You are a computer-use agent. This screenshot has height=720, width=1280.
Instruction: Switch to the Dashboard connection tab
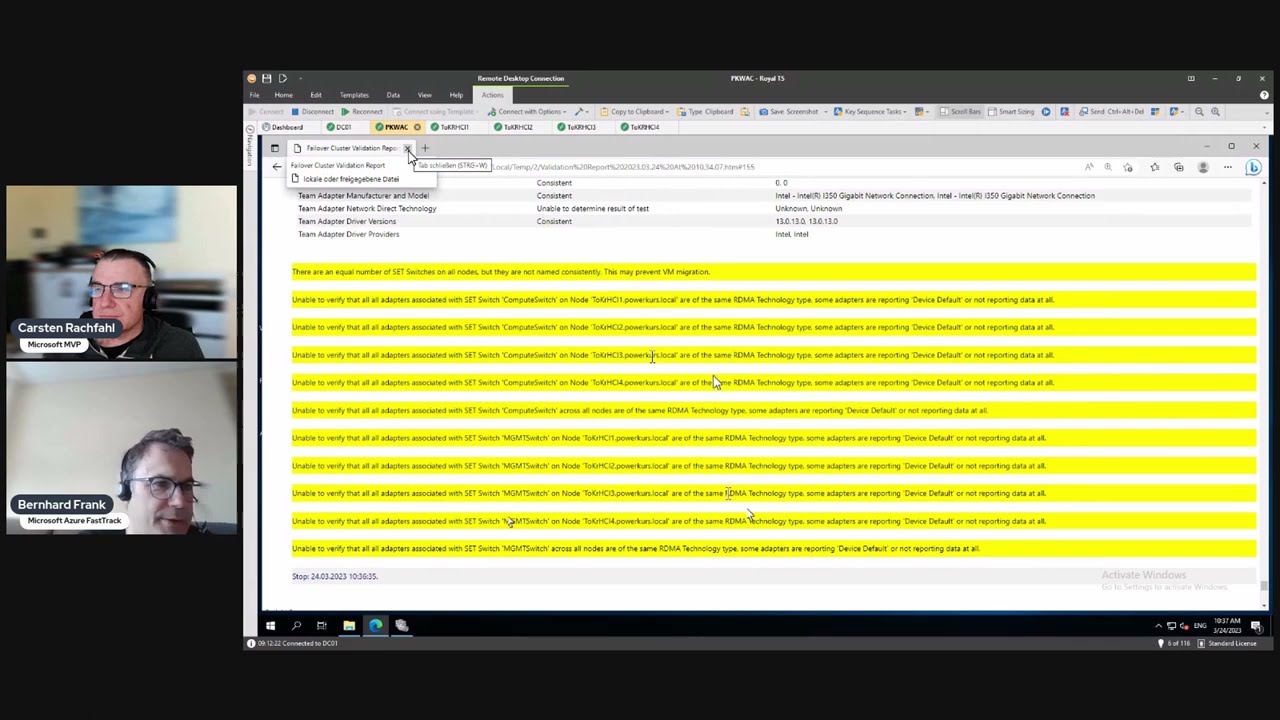283,127
